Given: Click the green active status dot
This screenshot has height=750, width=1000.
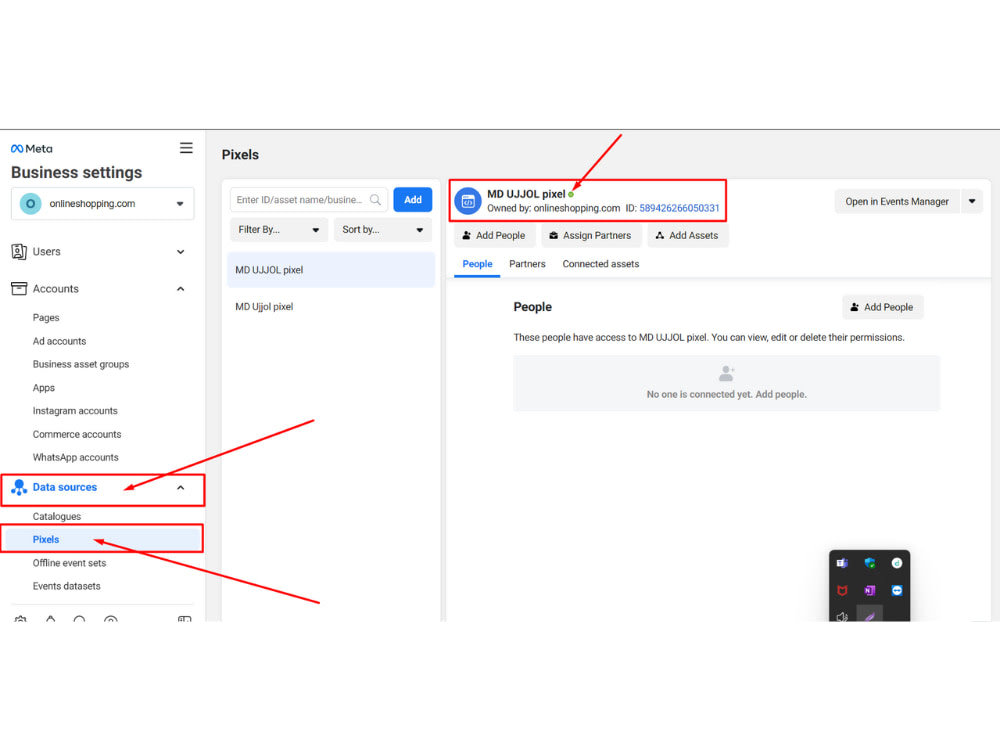Looking at the screenshot, I should (x=571, y=195).
